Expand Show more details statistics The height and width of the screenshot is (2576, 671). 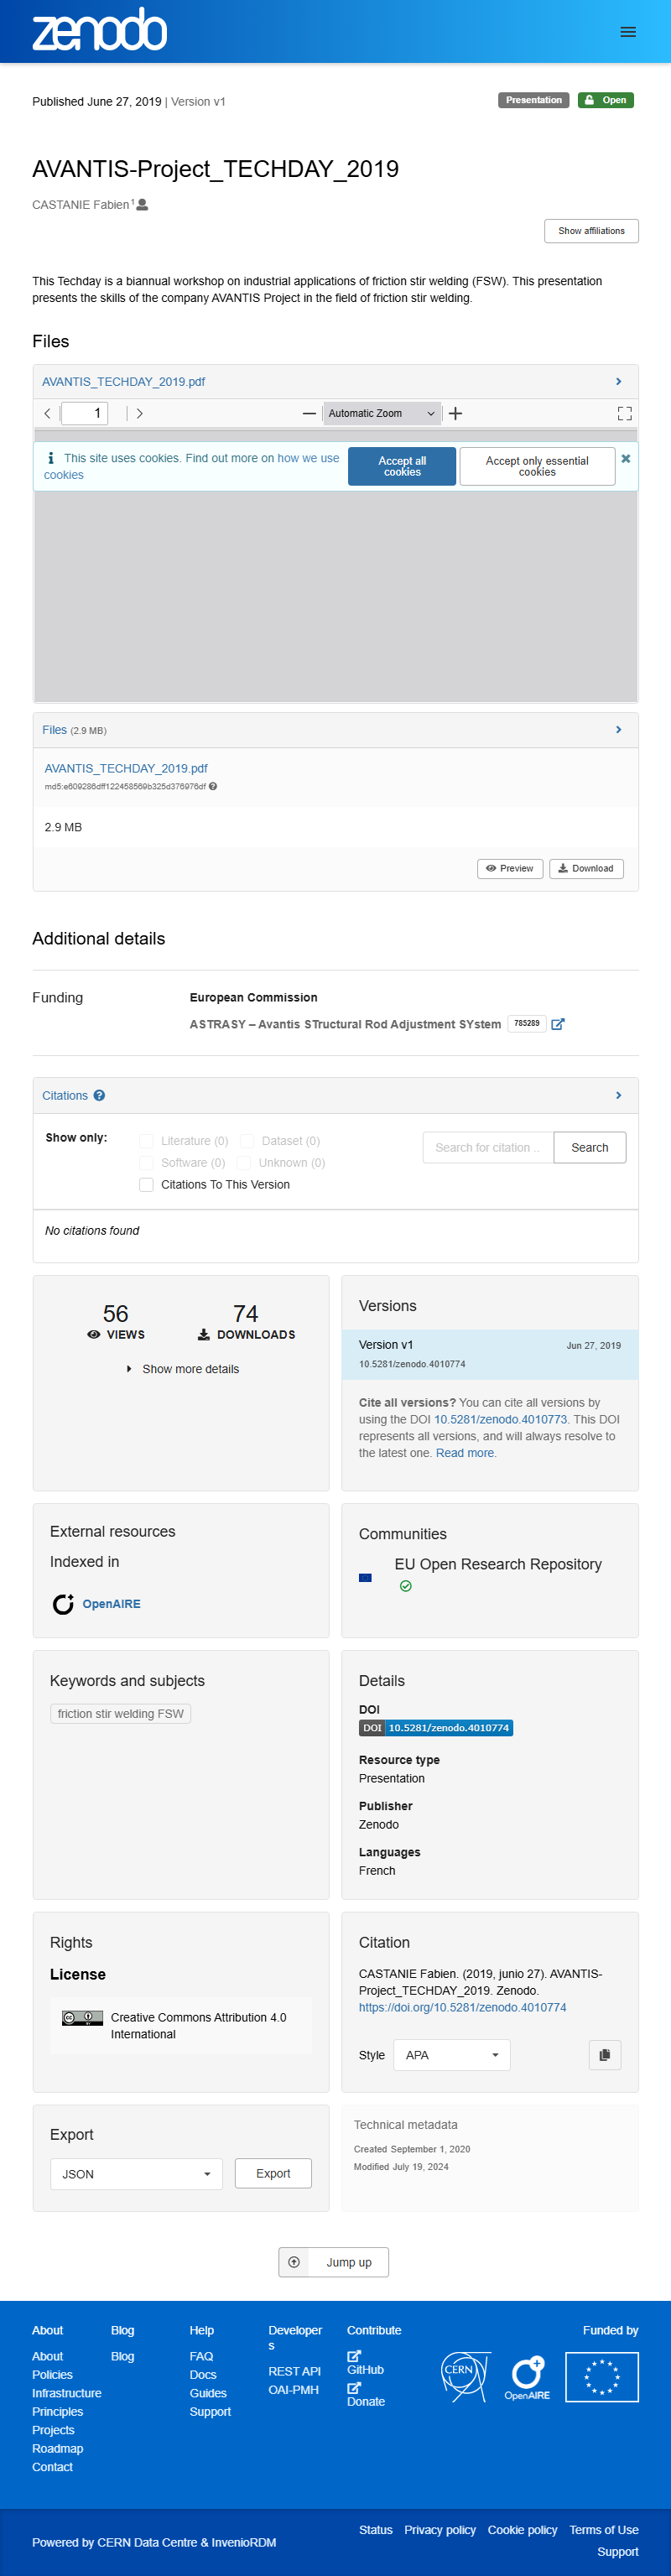183,1368
